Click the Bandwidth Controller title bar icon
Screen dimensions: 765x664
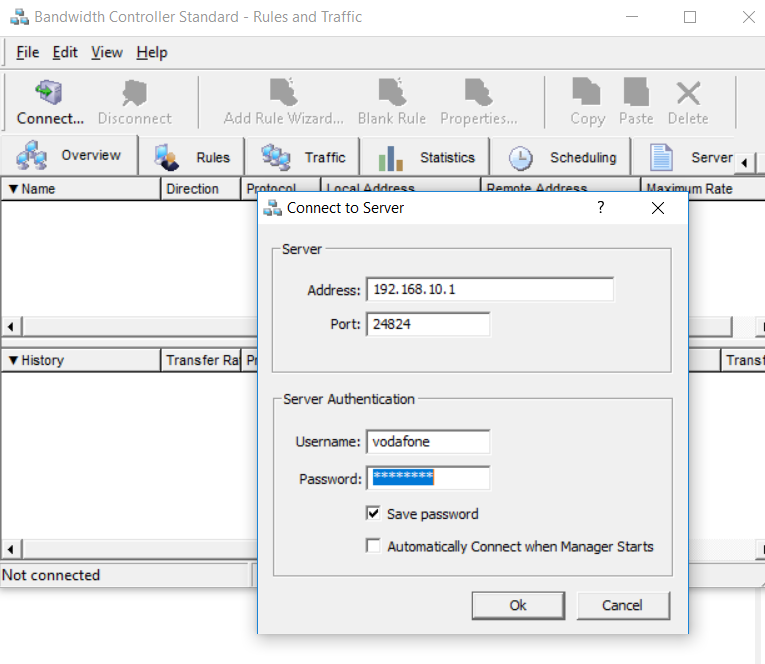20,17
